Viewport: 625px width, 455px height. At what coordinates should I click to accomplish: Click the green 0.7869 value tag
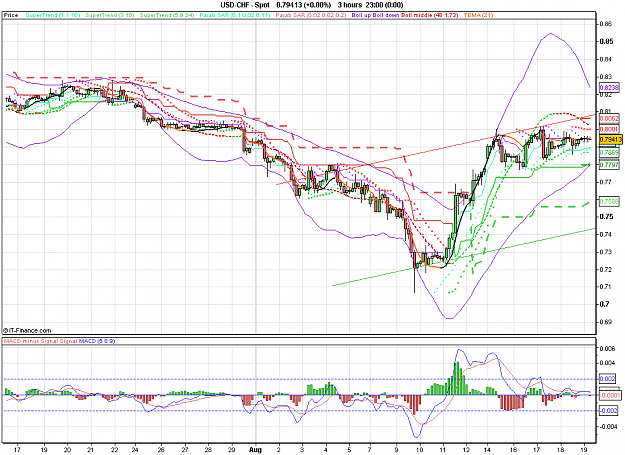[609, 153]
